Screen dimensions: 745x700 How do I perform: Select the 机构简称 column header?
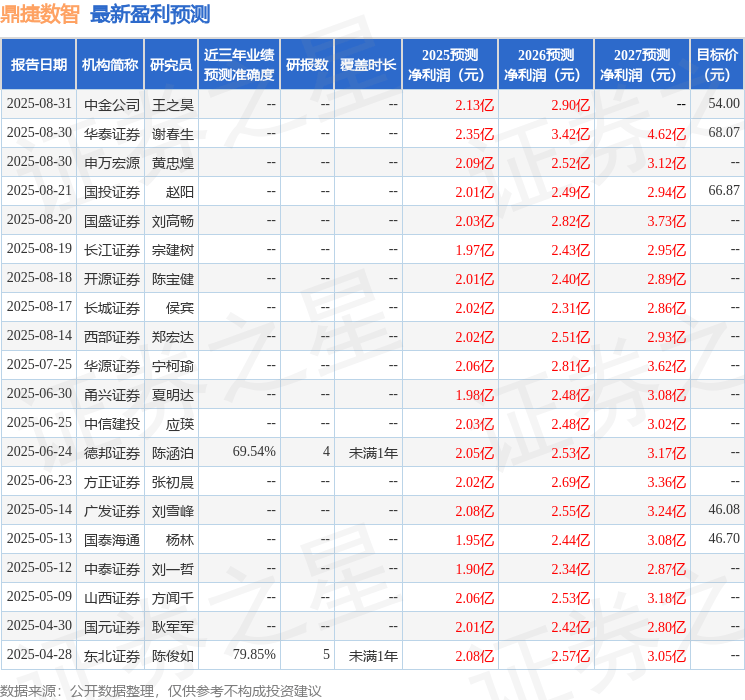[110, 65]
